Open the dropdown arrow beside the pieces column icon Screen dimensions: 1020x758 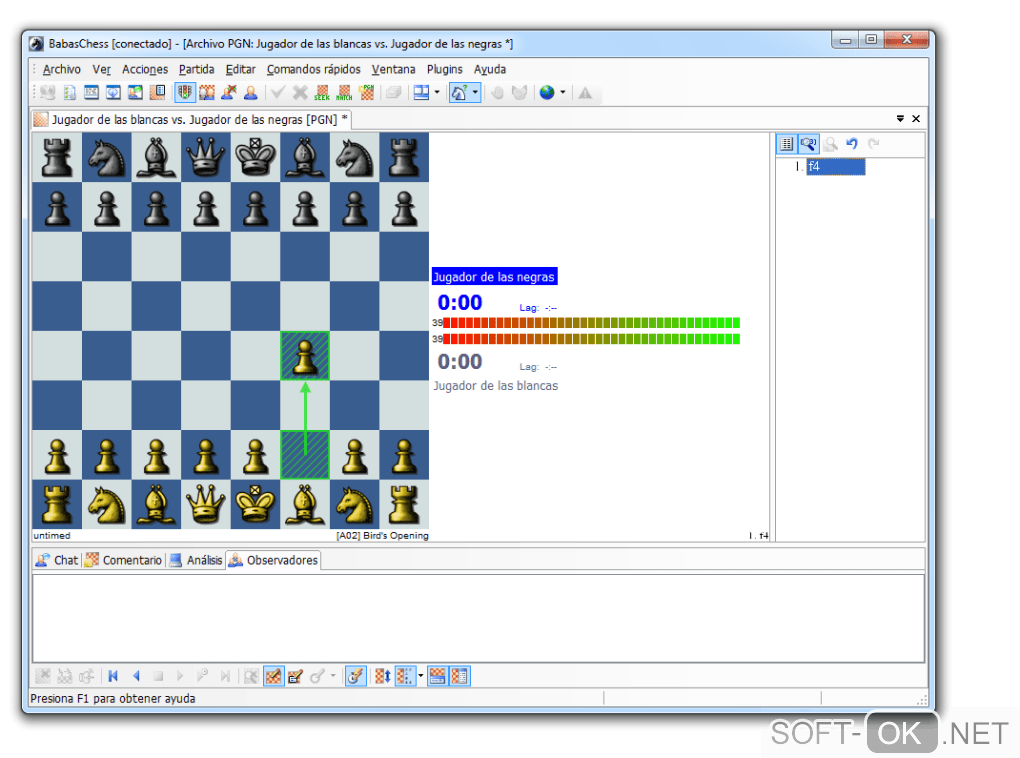[x=420, y=676]
